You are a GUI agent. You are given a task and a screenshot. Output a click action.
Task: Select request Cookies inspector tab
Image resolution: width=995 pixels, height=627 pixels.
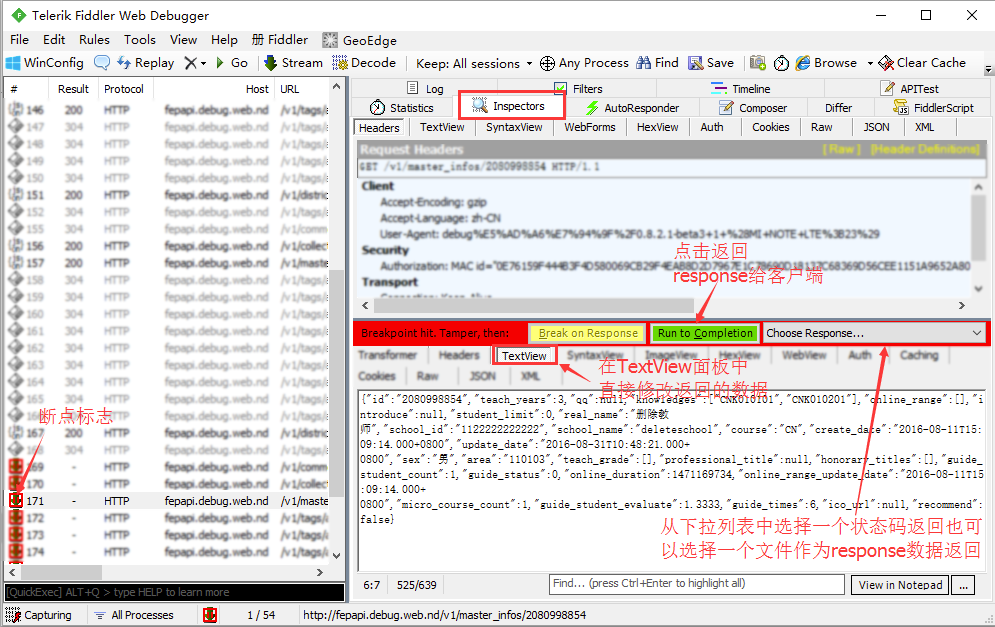tap(770, 127)
